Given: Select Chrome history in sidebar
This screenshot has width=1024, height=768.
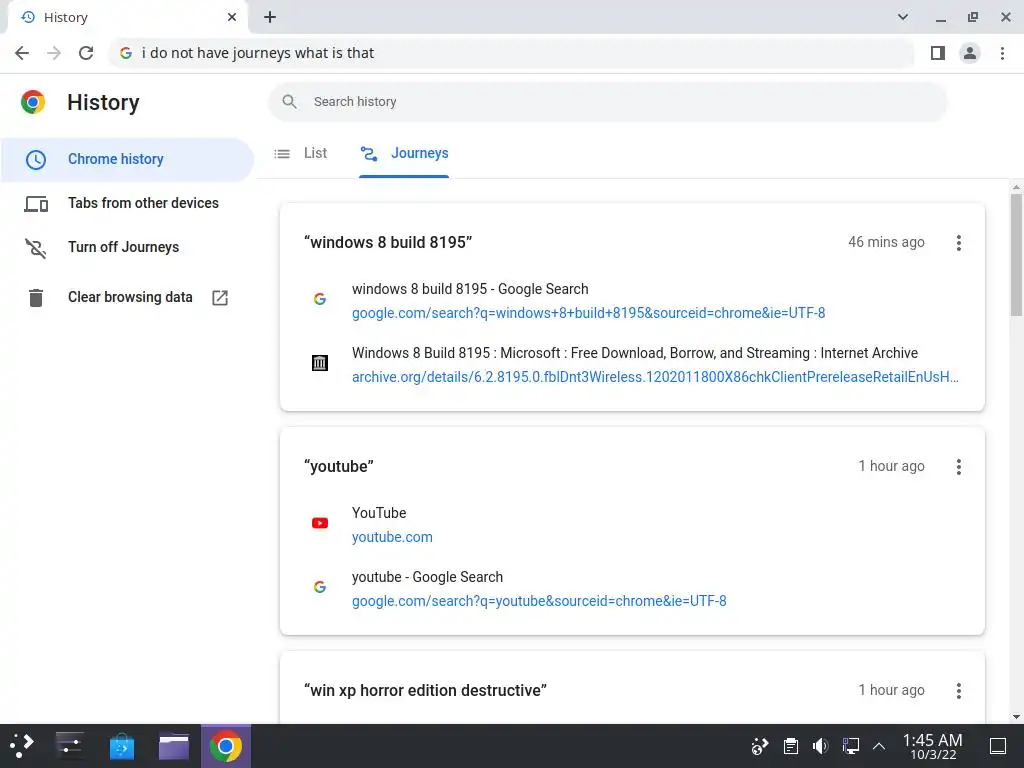Looking at the screenshot, I should pyautogui.click(x=127, y=159).
